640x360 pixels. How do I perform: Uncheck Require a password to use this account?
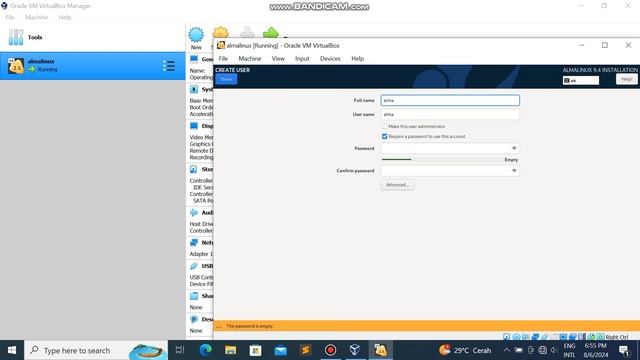click(x=384, y=136)
